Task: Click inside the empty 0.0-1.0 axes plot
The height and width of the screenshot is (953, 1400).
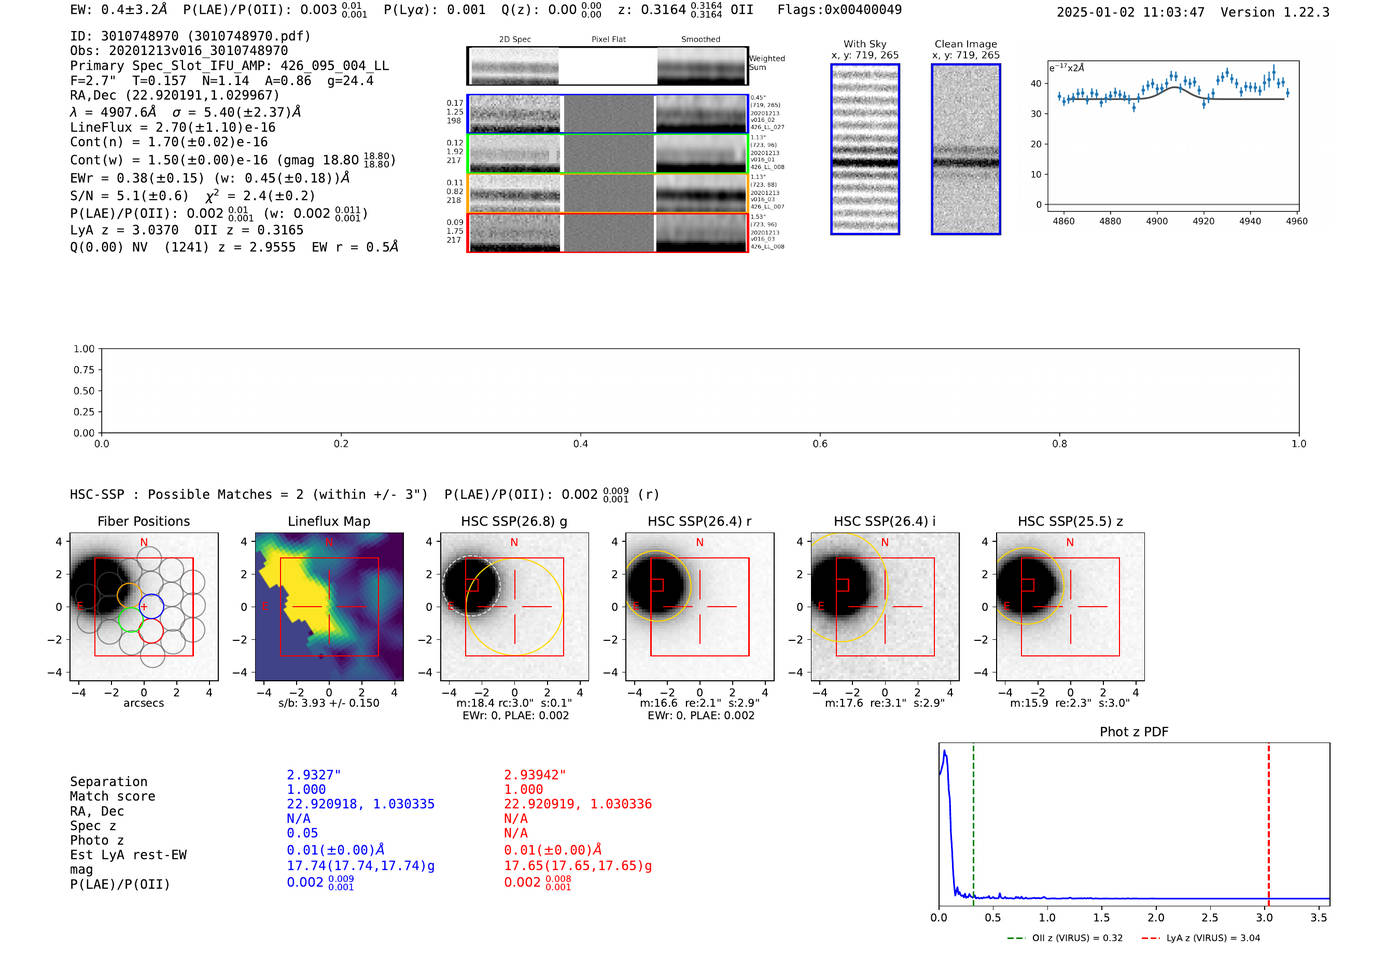Action: tap(700, 391)
